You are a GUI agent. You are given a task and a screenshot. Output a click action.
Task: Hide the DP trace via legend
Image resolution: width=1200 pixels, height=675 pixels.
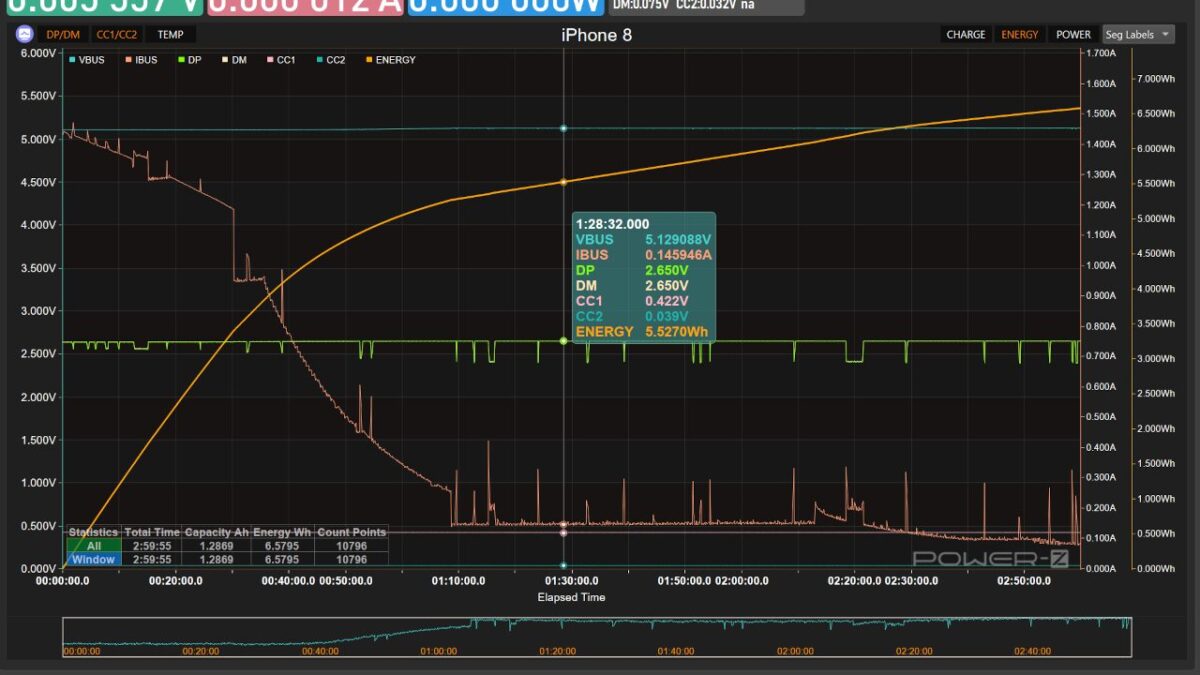(188, 60)
